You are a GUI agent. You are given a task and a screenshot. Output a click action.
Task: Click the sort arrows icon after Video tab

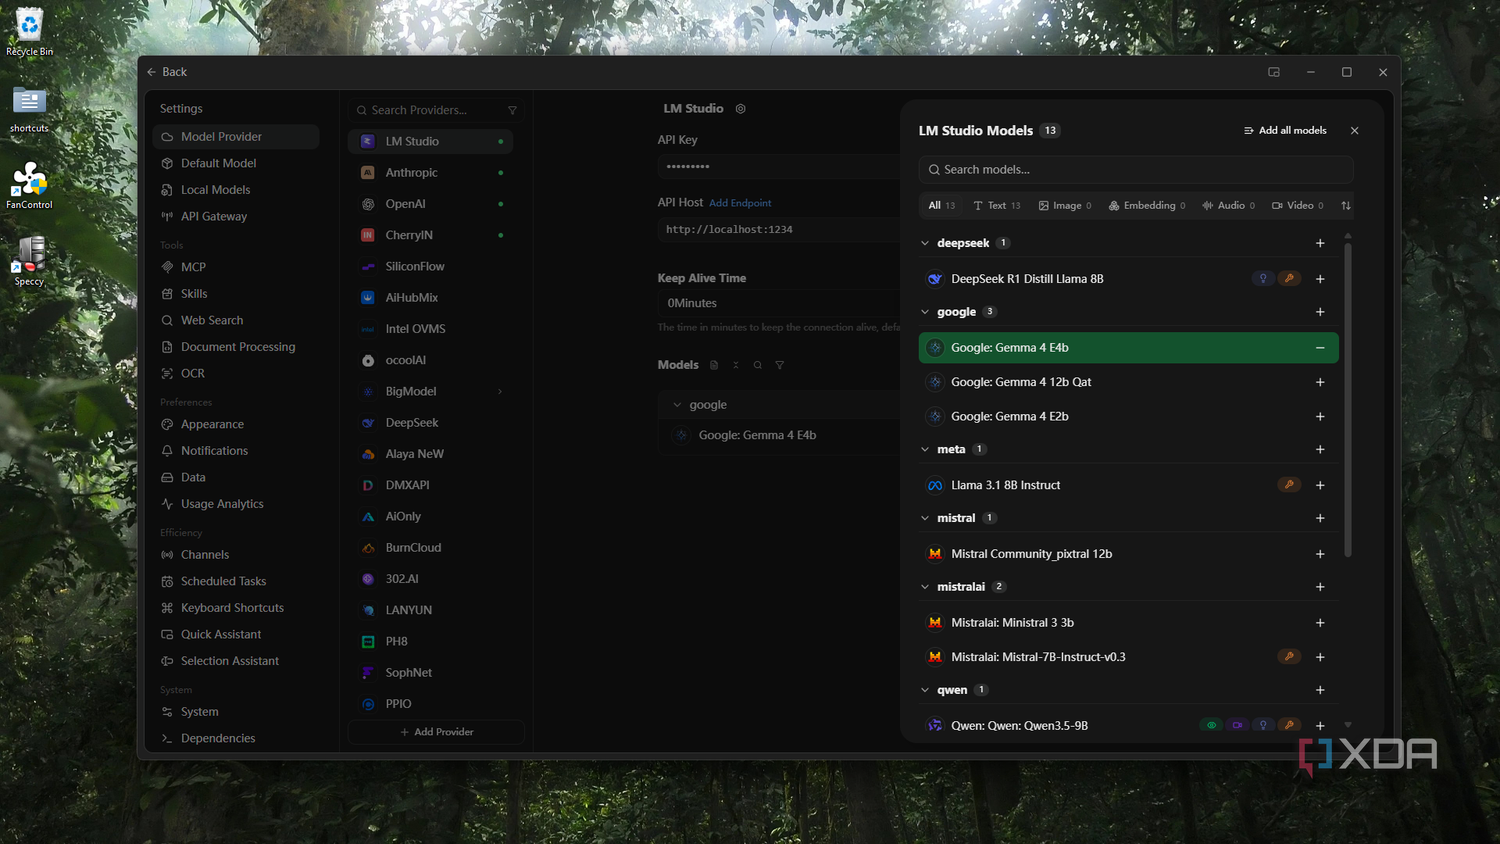[x=1346, y=206]
